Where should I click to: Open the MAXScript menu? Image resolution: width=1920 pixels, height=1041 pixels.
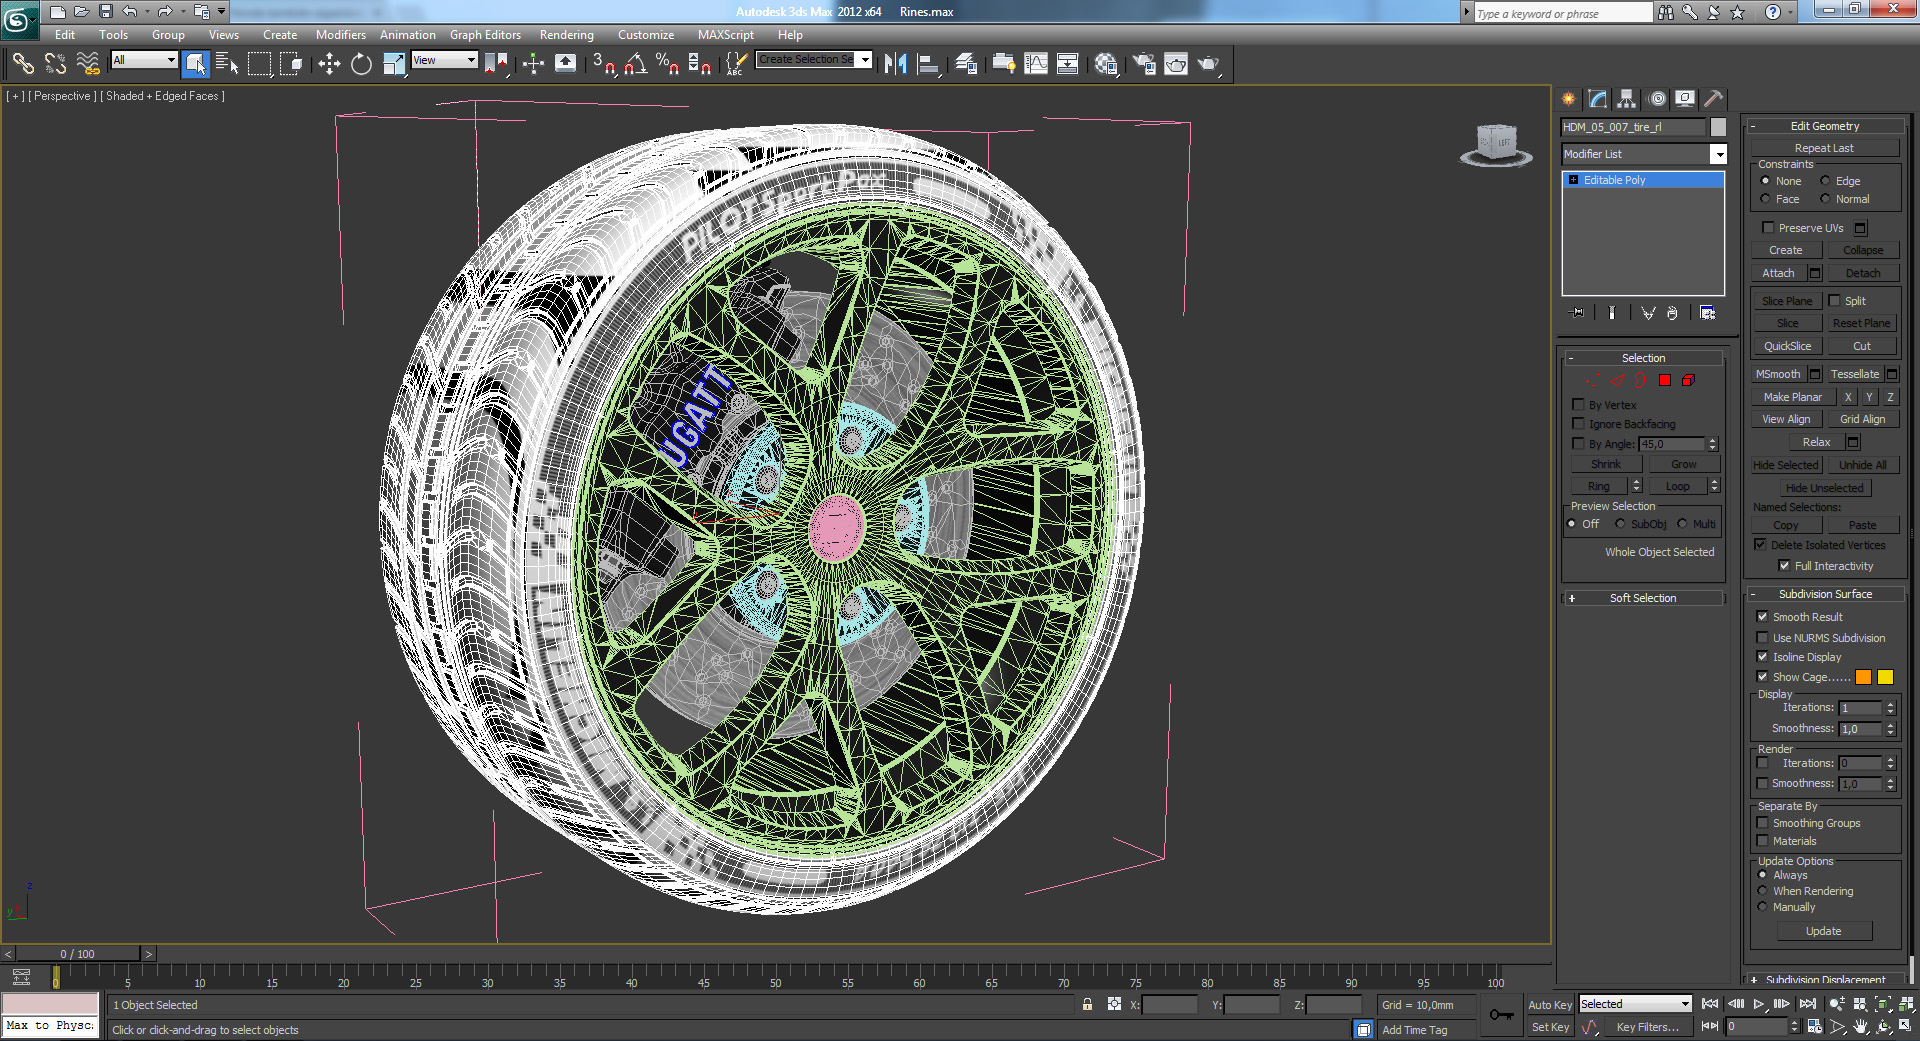point(726,35)
